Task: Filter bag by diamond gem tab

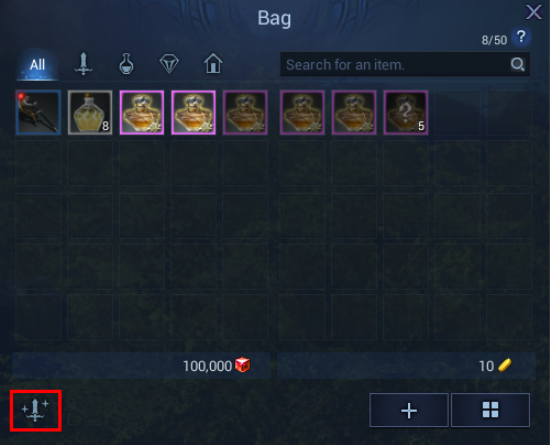Action: tap(169, 64)
